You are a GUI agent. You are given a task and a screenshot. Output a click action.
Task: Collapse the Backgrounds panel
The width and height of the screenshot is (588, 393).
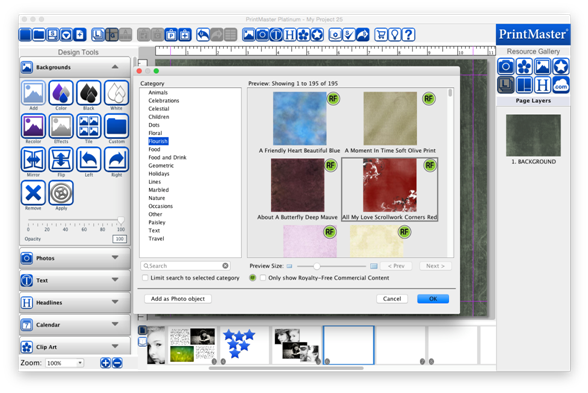pyautogui.click(x=115, y=67)
